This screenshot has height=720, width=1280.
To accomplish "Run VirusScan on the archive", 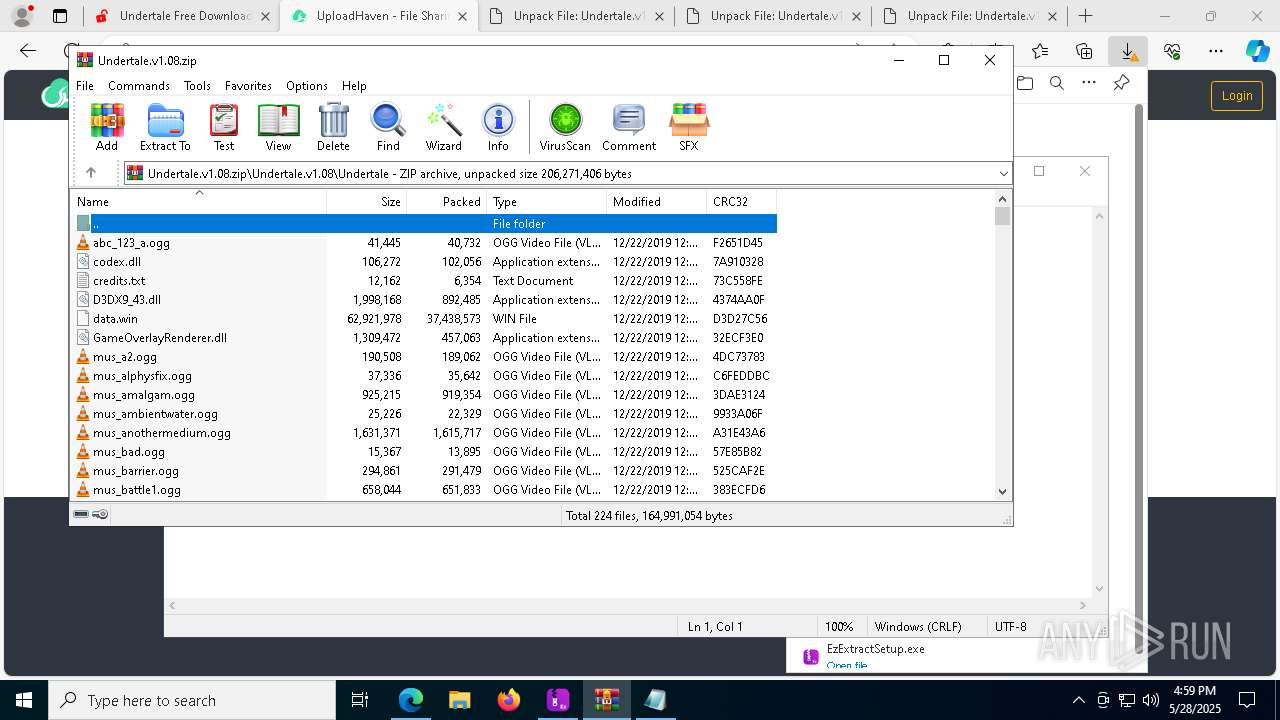I will pyautogui.click(x=565, y=127).
